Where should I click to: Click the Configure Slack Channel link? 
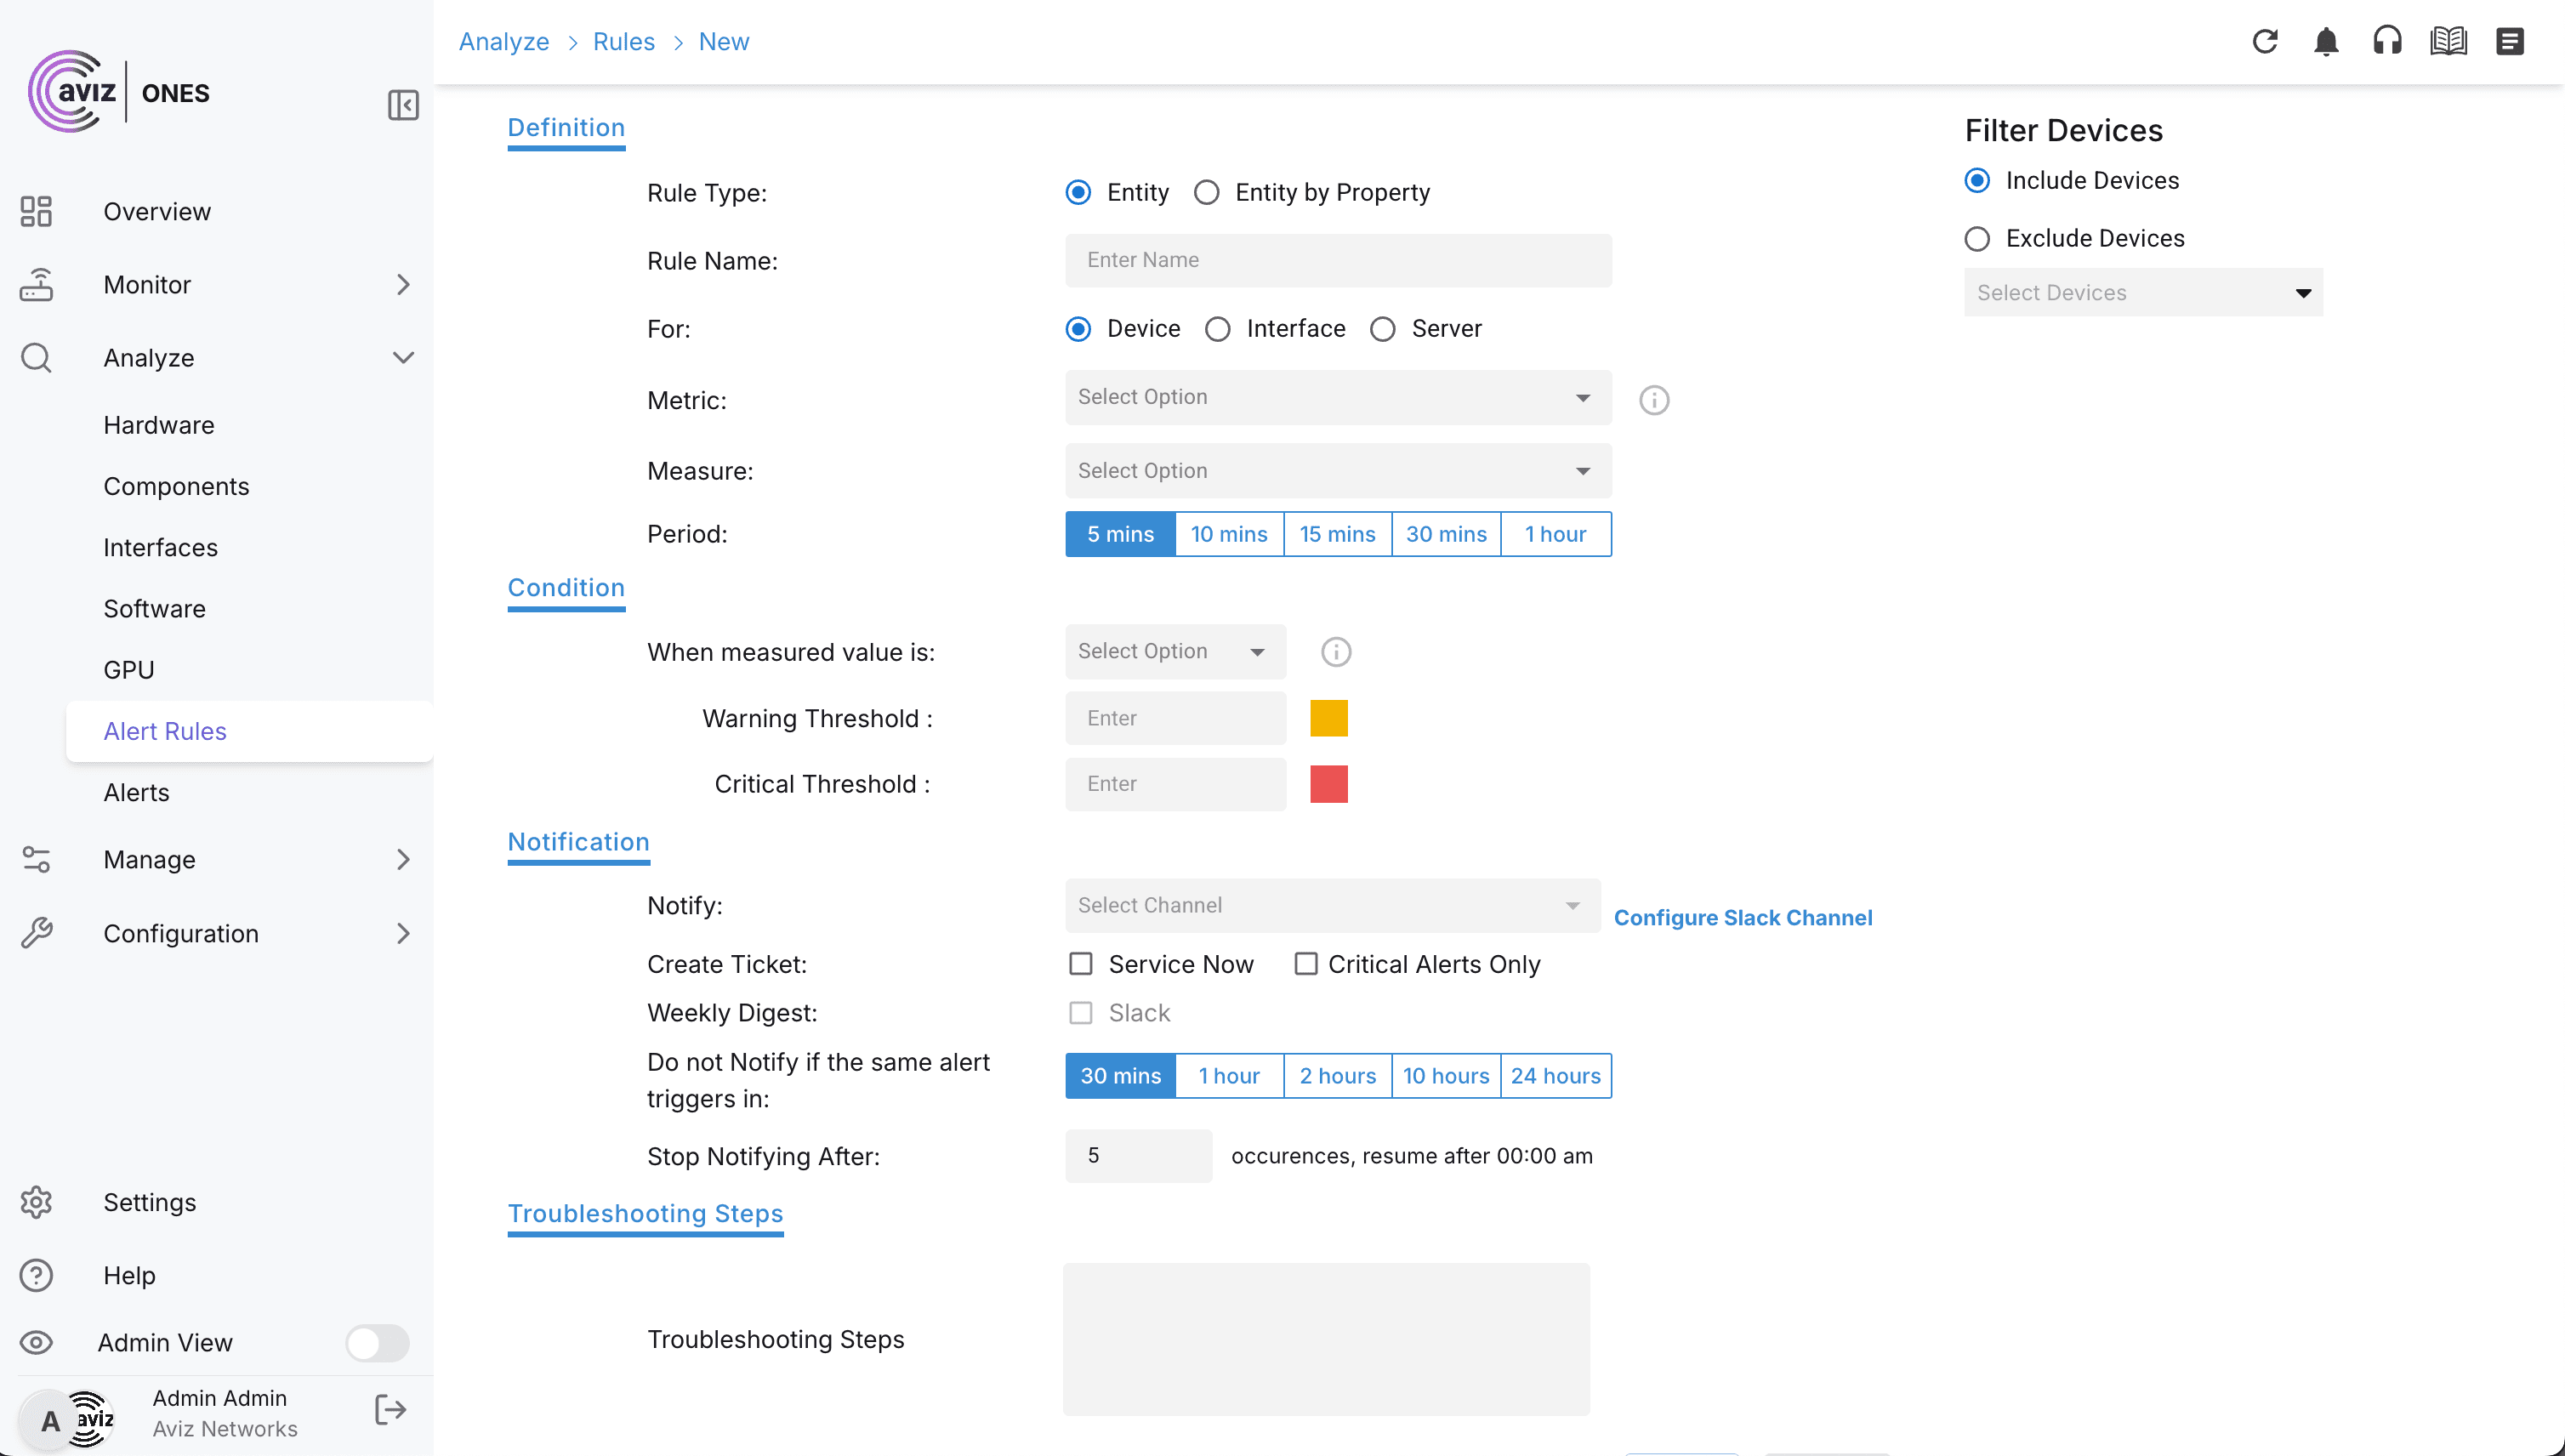1742,918
